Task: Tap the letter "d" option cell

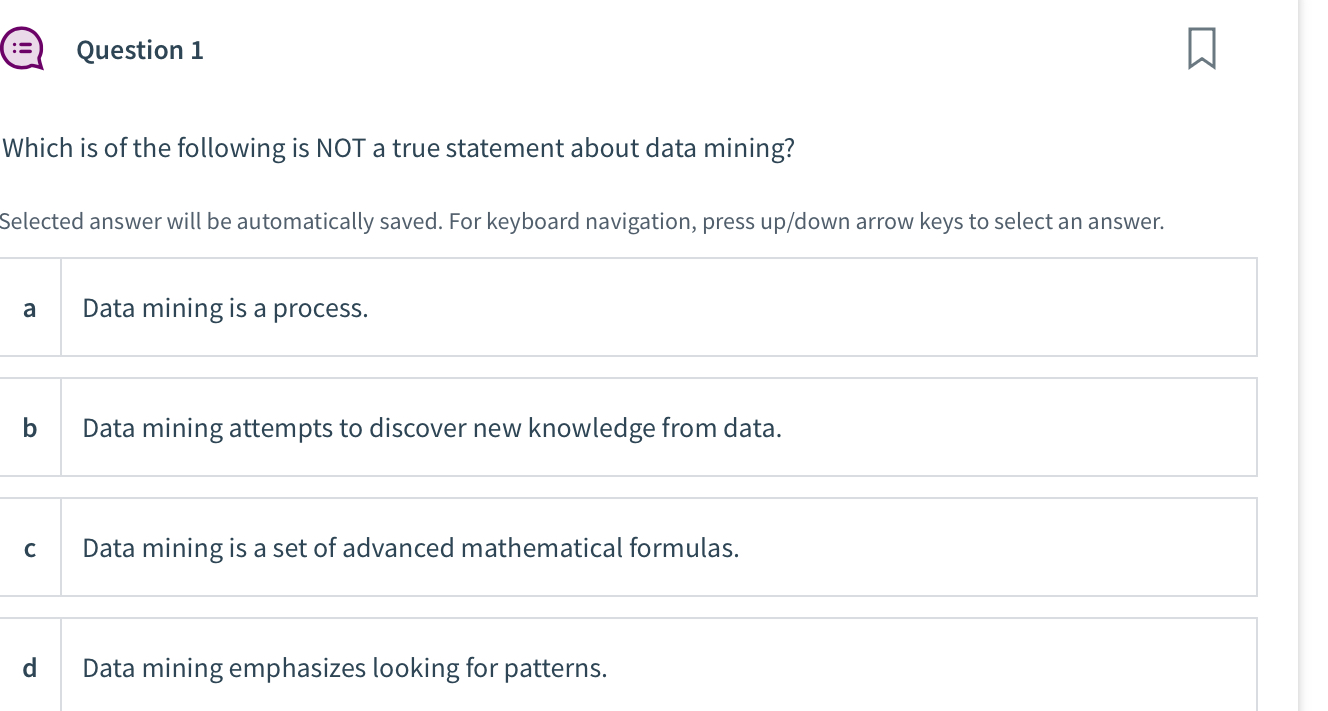Action: click(29, 667)
